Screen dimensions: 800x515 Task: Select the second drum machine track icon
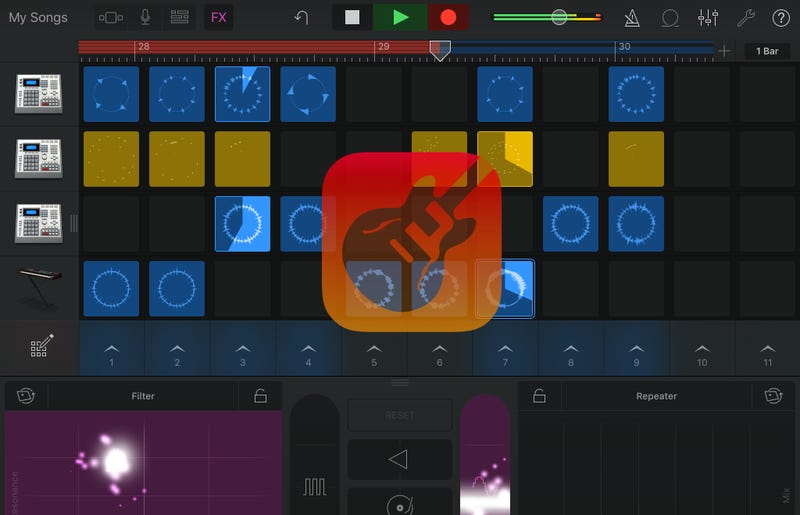(39, 159)
